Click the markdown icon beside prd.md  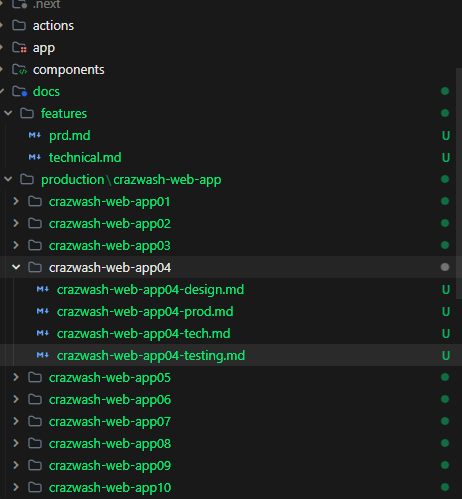pos(35,135)
